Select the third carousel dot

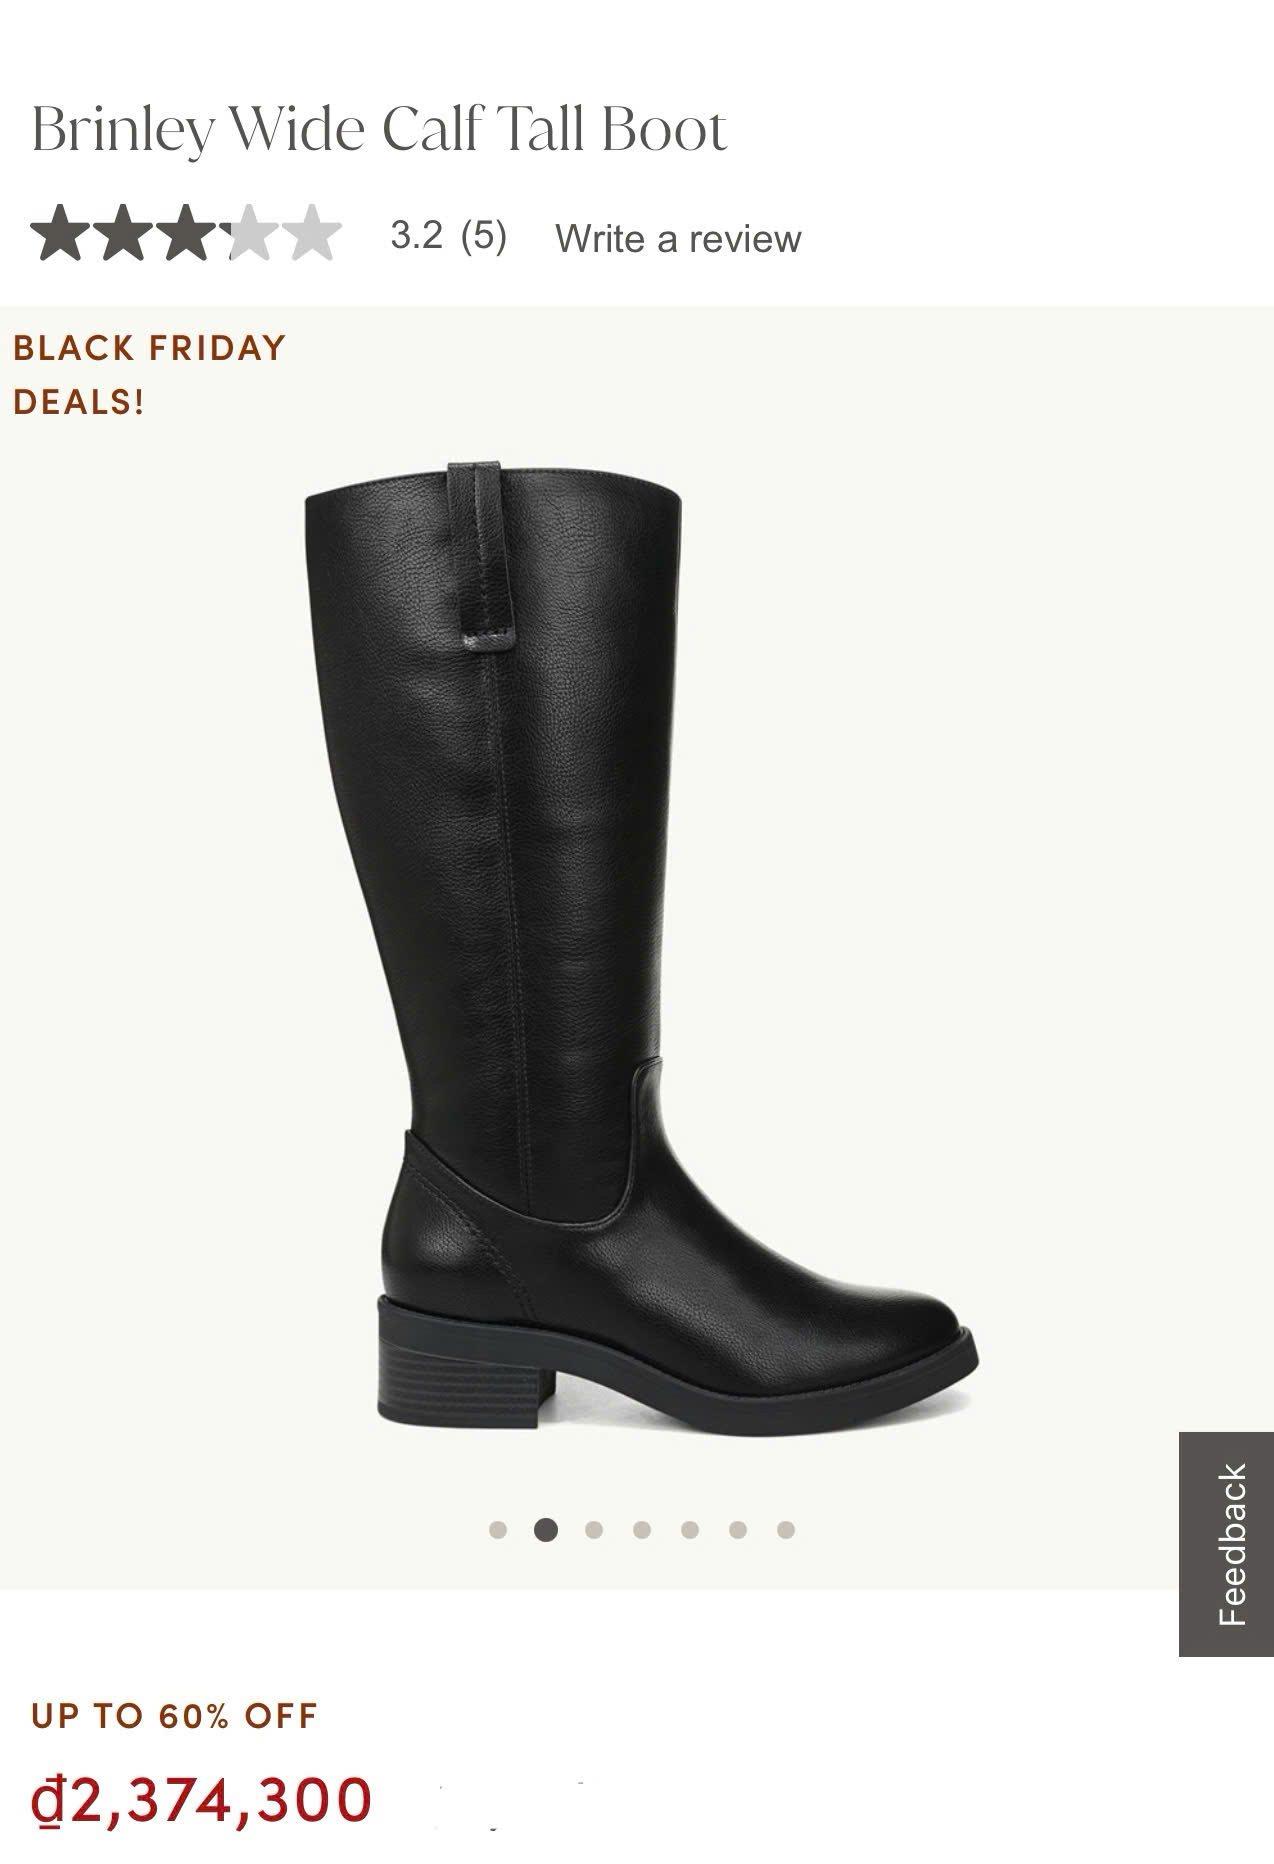point(594,1530)
